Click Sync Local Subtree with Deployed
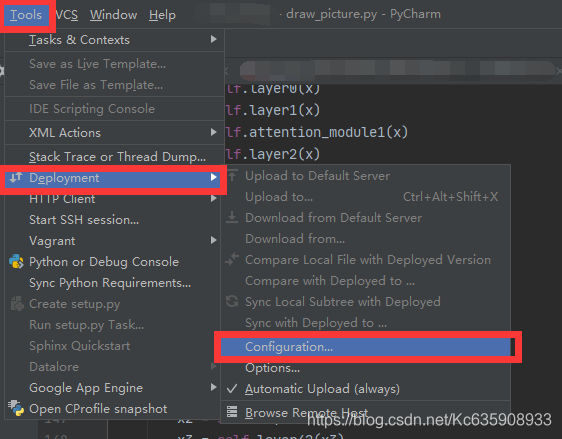562x439 pixels. coord(366,302)
